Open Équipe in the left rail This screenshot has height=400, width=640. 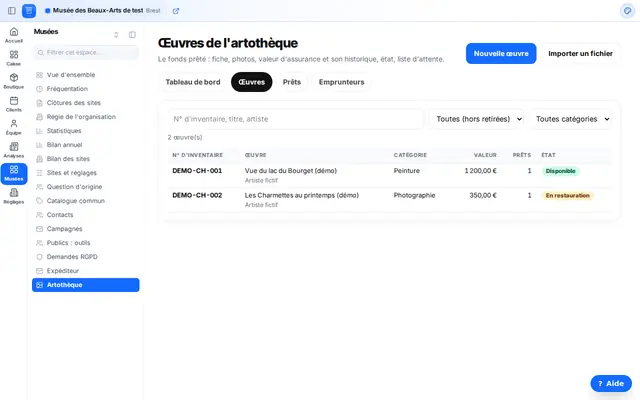point(14,127)
